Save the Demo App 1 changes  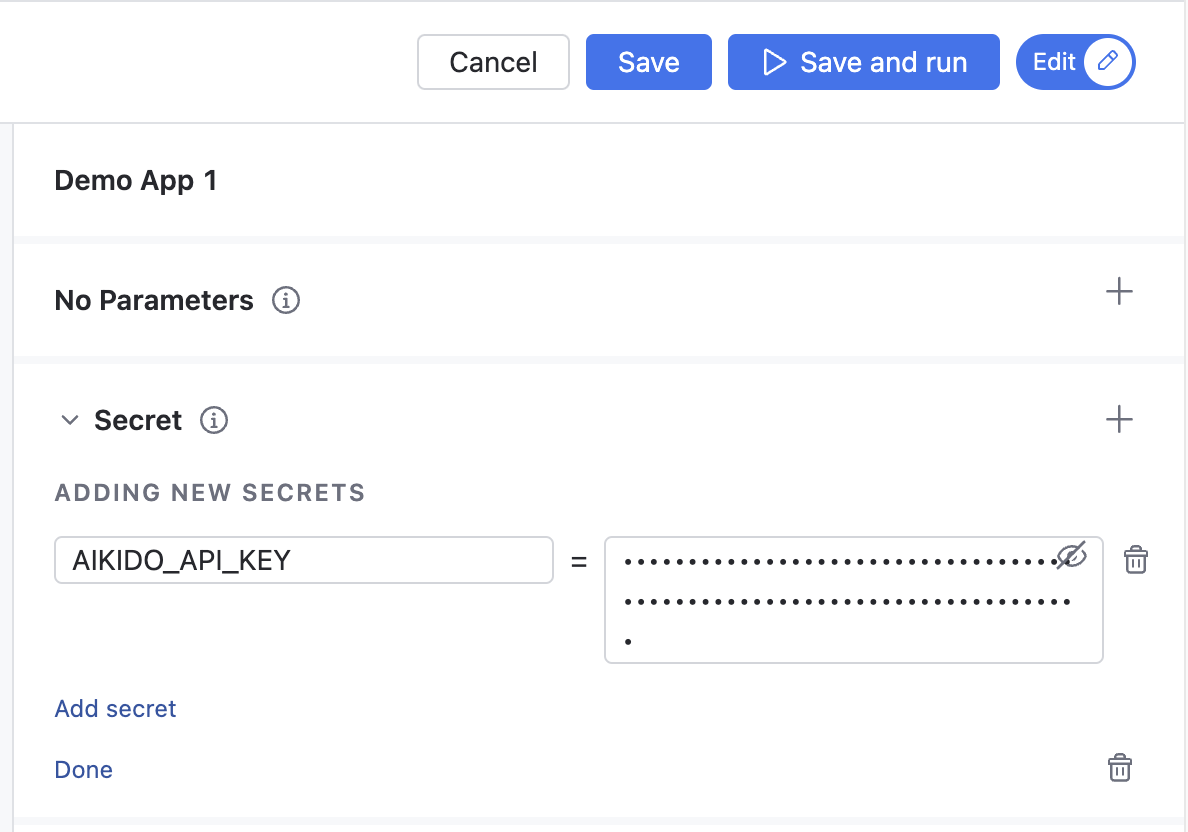(649, 62)
